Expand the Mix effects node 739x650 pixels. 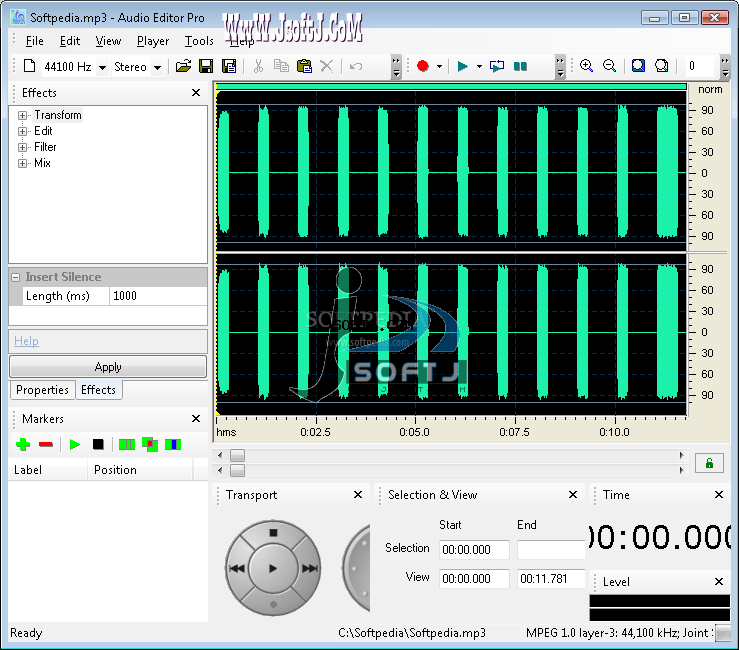click(x=22, y=164)
